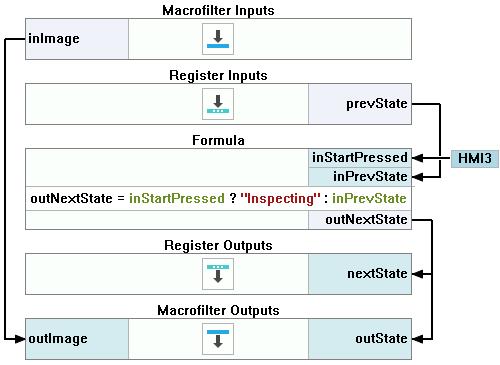
Task: Click the Macrofilter Inputs title
Action: tap(218, 10)
